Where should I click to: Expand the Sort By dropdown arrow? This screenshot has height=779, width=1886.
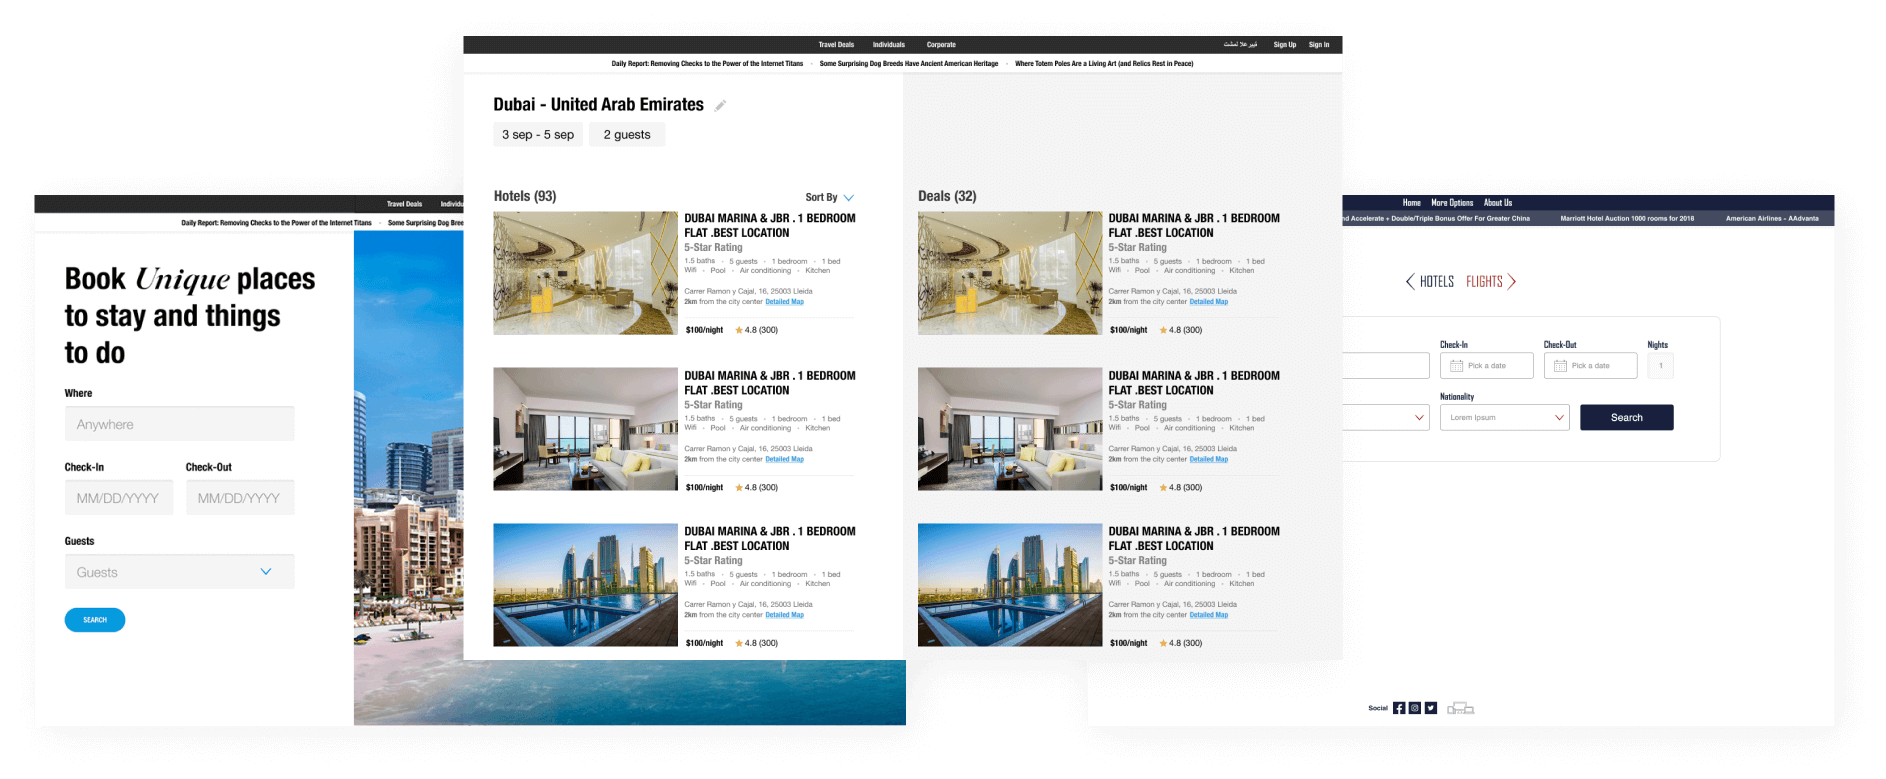click(x=849, y=198)
